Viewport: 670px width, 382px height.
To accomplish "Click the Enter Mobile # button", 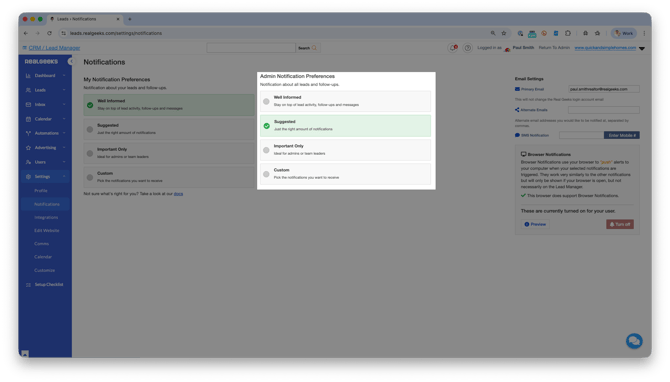I will click(622, 135).
